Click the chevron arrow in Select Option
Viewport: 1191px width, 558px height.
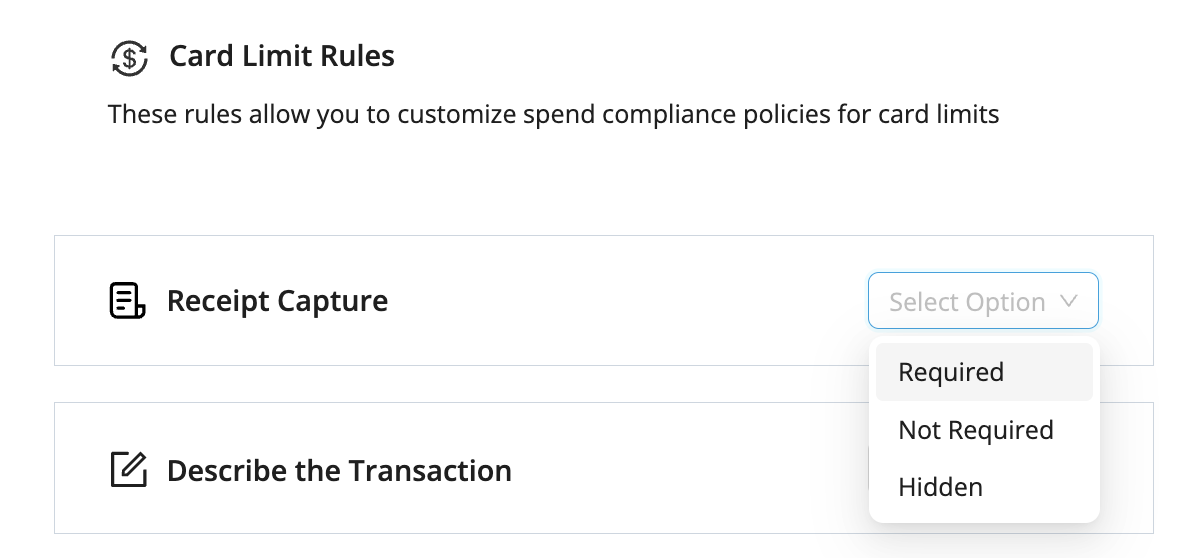[x=1069, y=301]
